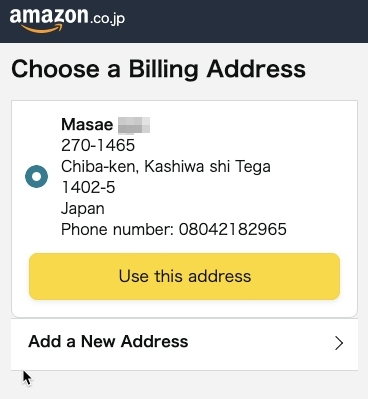Click the pixelated surname next to Masae
This screenshot has height=399, width=368.
(x=134, y=125)
